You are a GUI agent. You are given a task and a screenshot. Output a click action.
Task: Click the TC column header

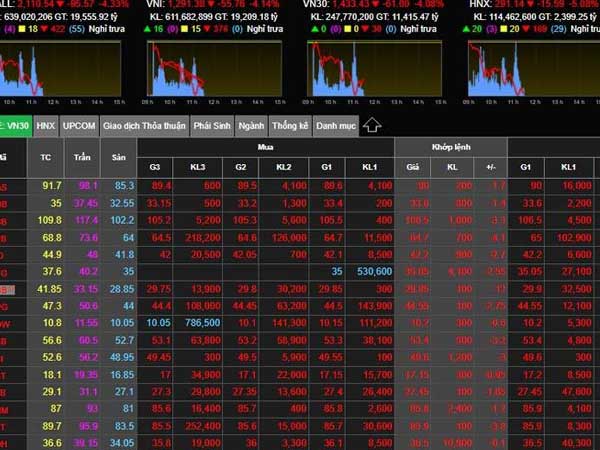[46, 158]
